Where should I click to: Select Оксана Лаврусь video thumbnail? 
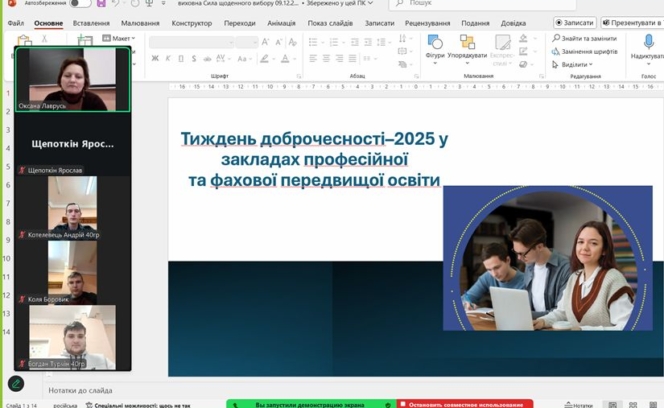(x=72, y=79)
